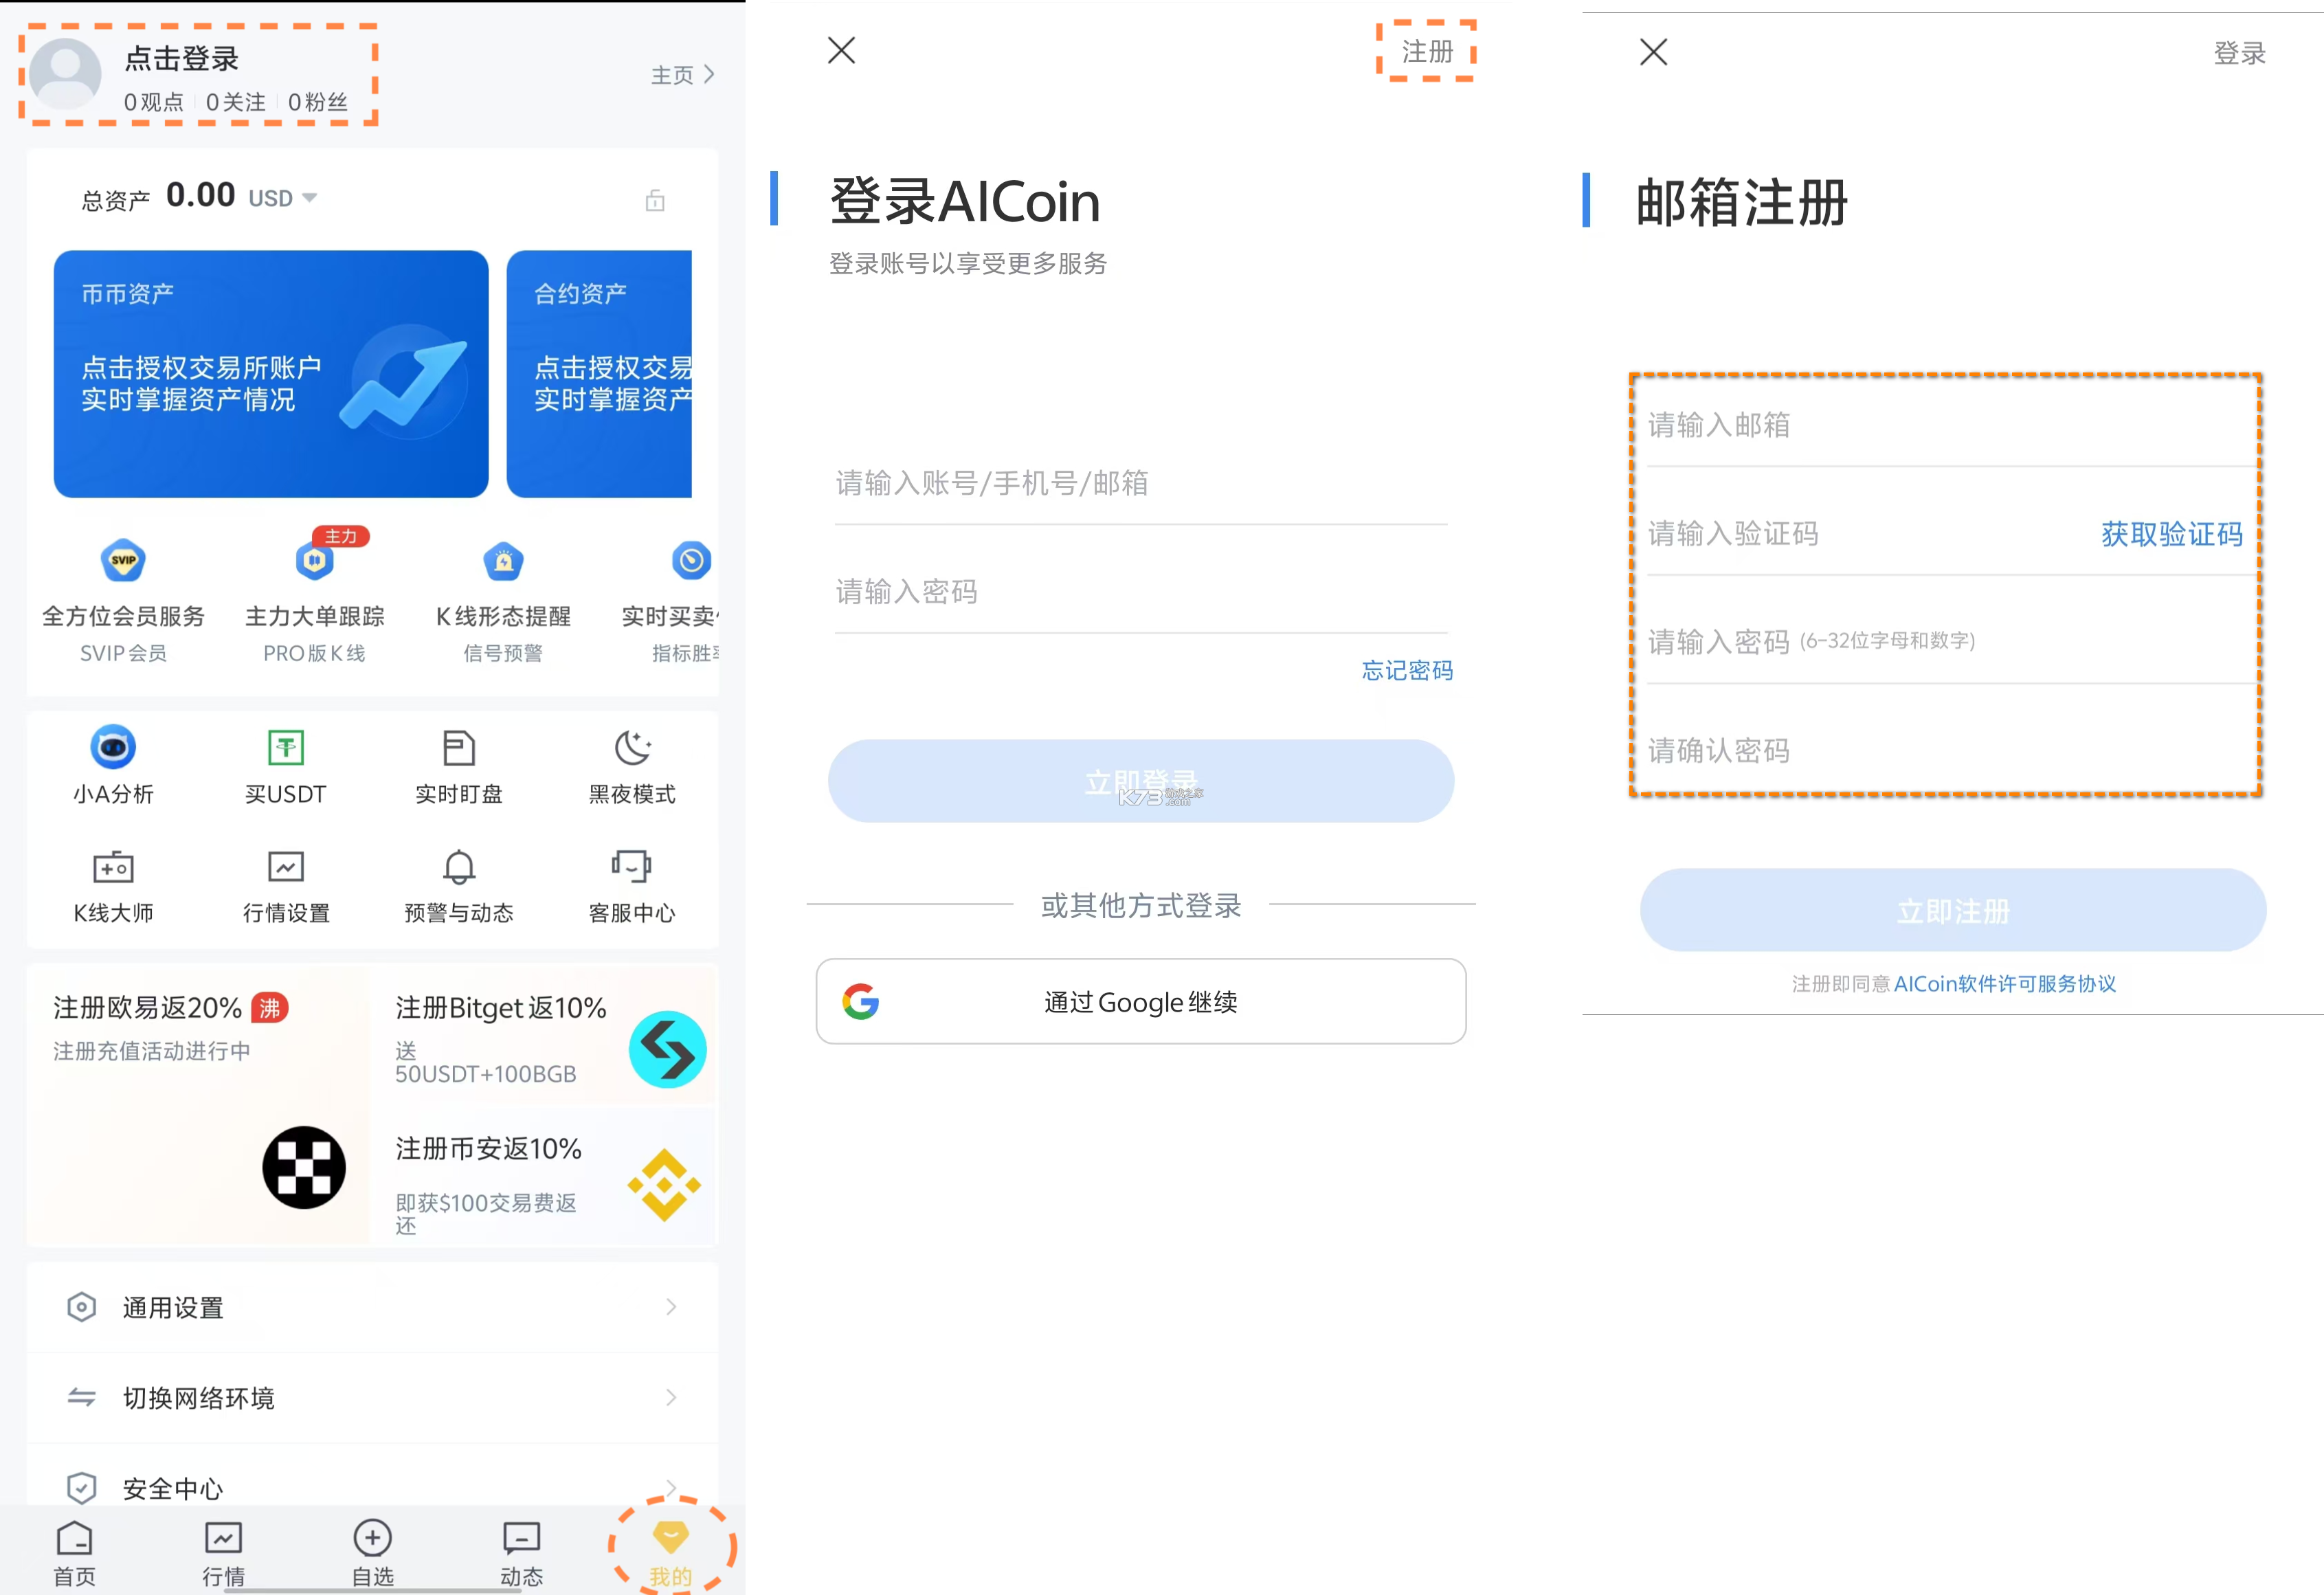The width and height of the screenshot is (2324, 1595).
Task: Open the 客服中心 icon
Action: coord(632,866)
